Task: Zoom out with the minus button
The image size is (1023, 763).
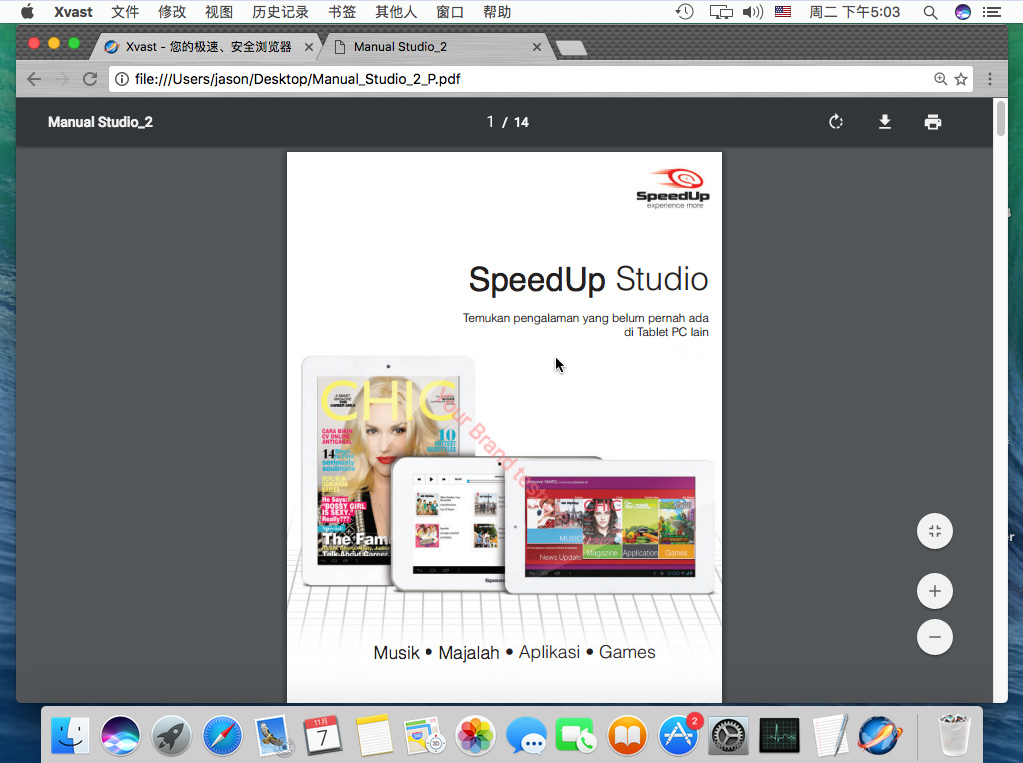Action: click(x=934, y=637)
